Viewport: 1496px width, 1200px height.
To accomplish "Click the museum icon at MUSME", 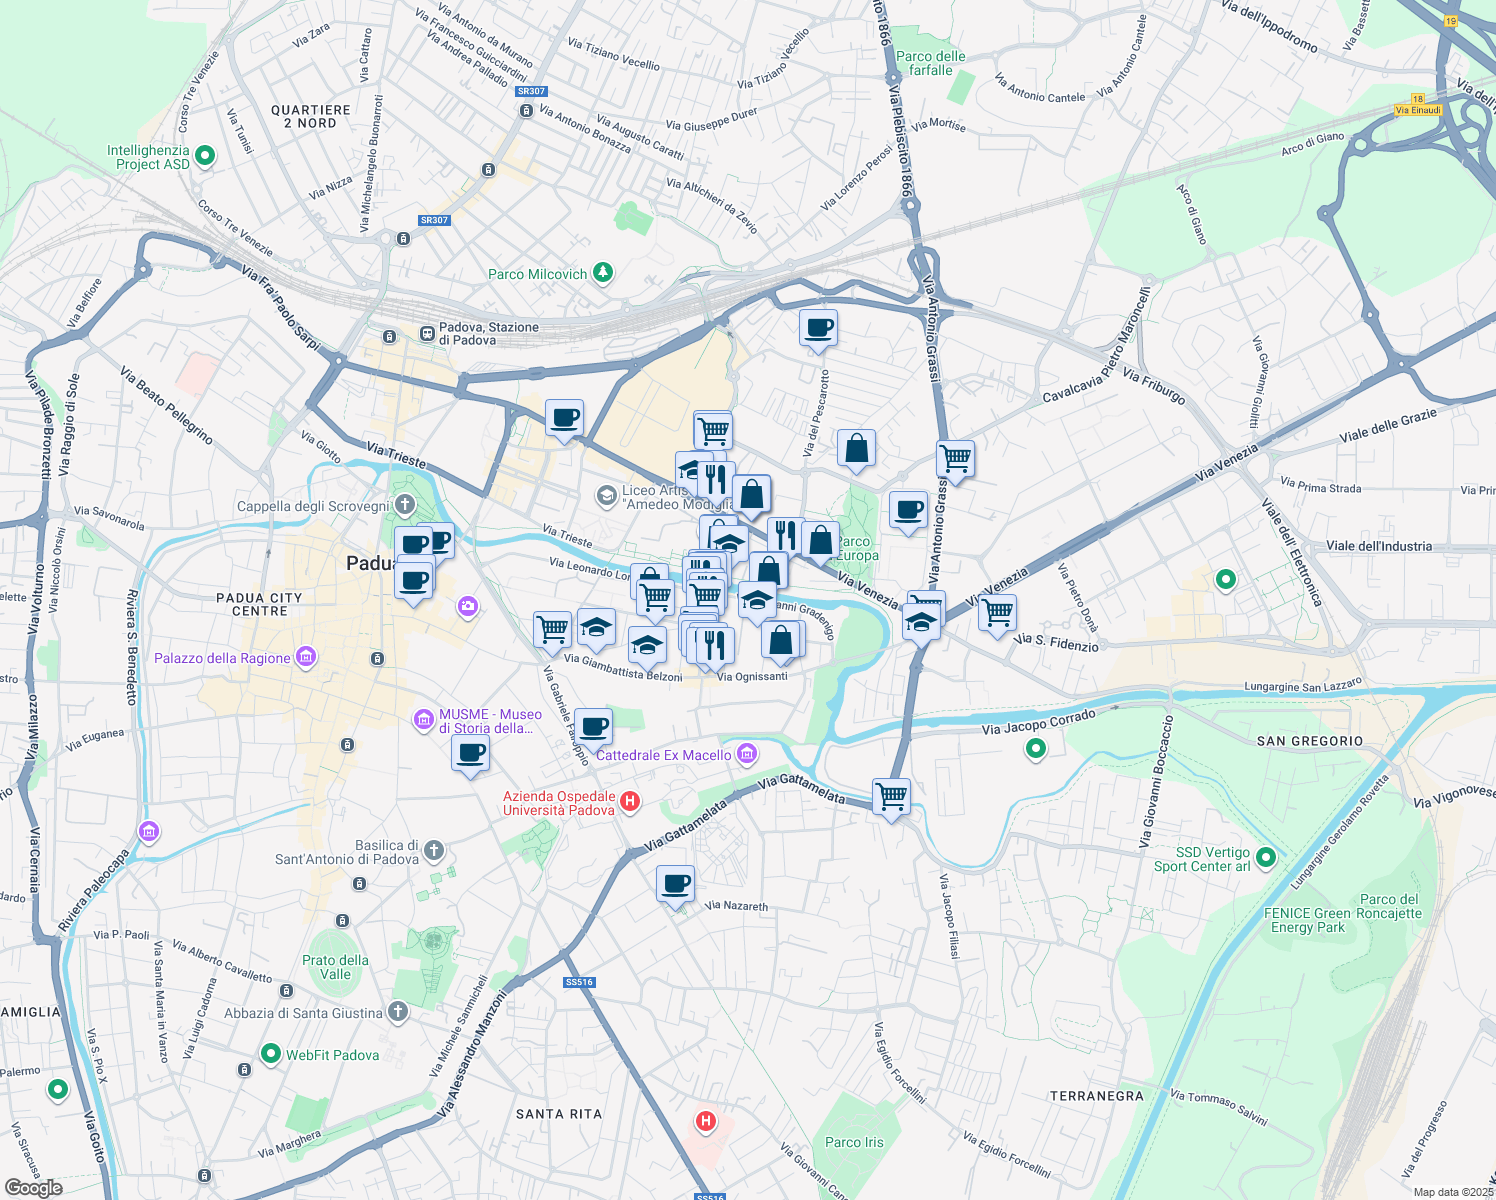I will (x=424, y=721).
